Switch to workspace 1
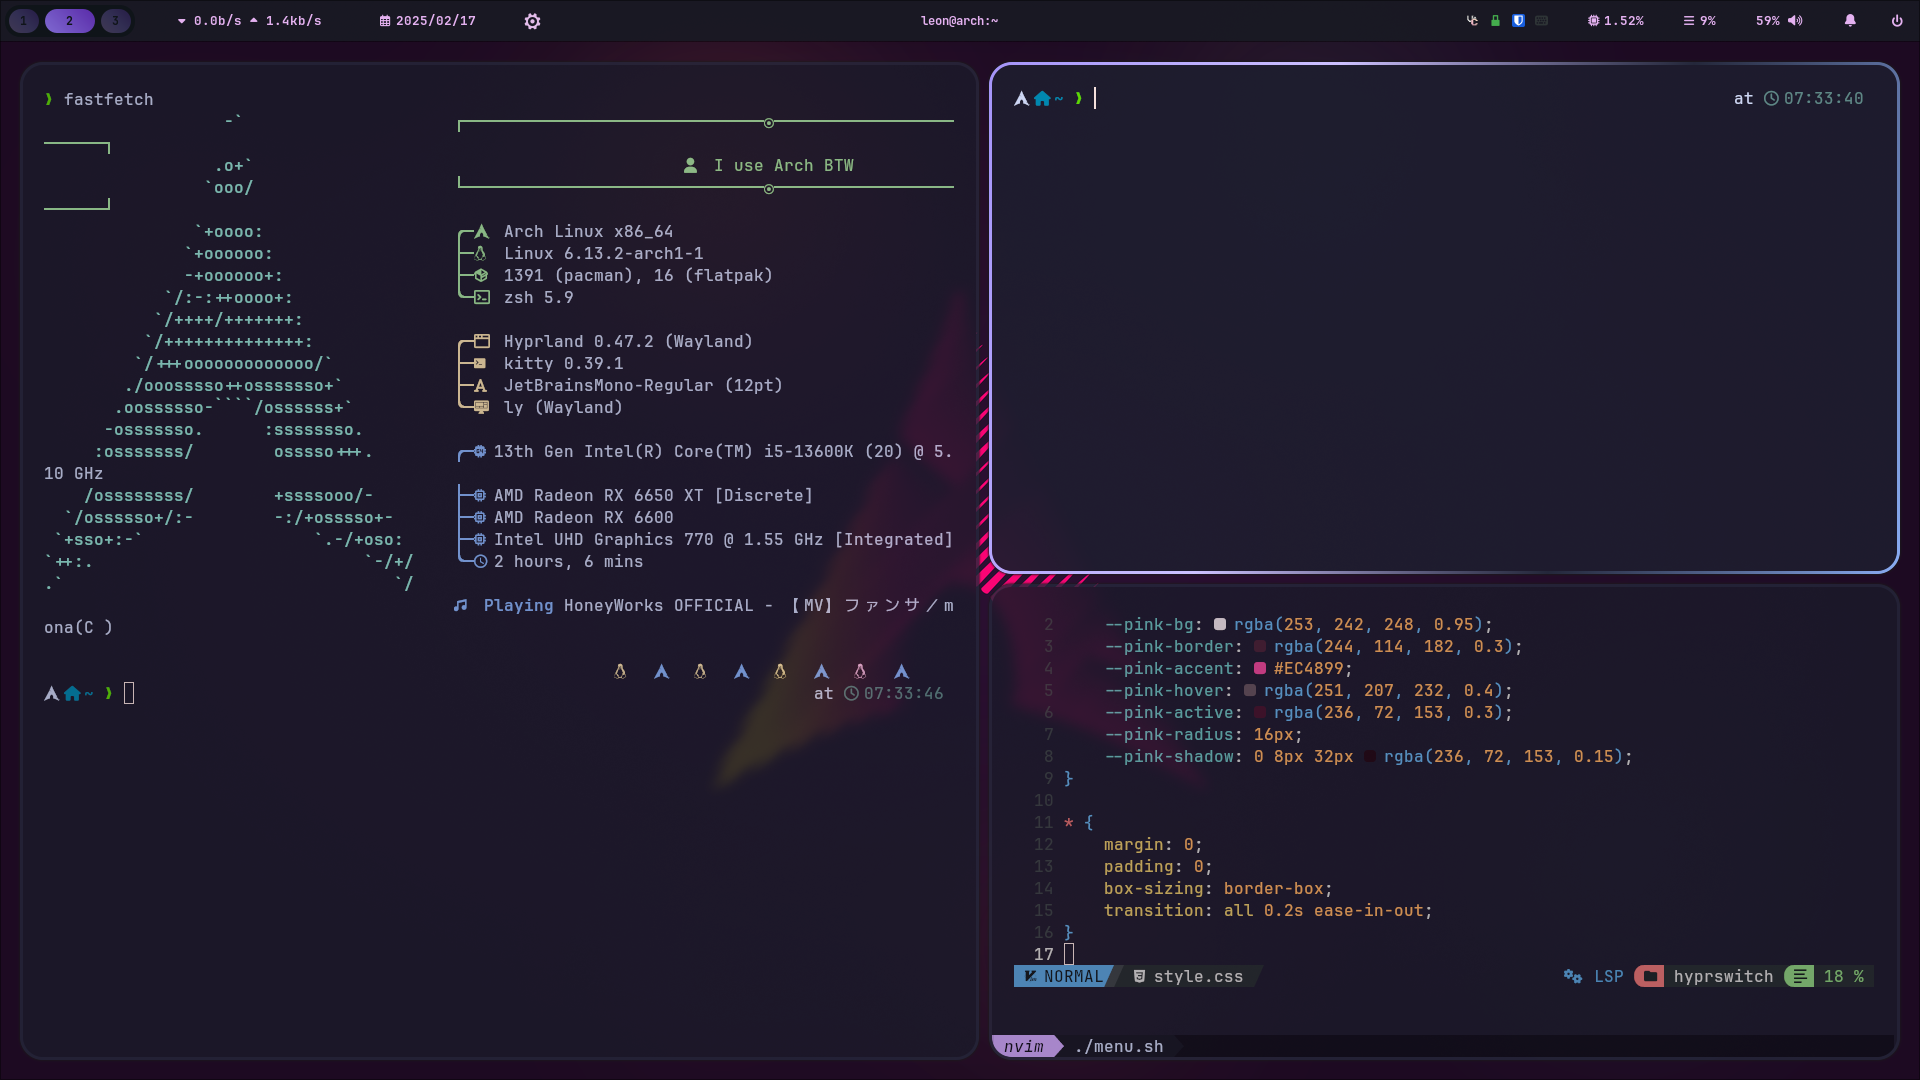 pos(24,21)
